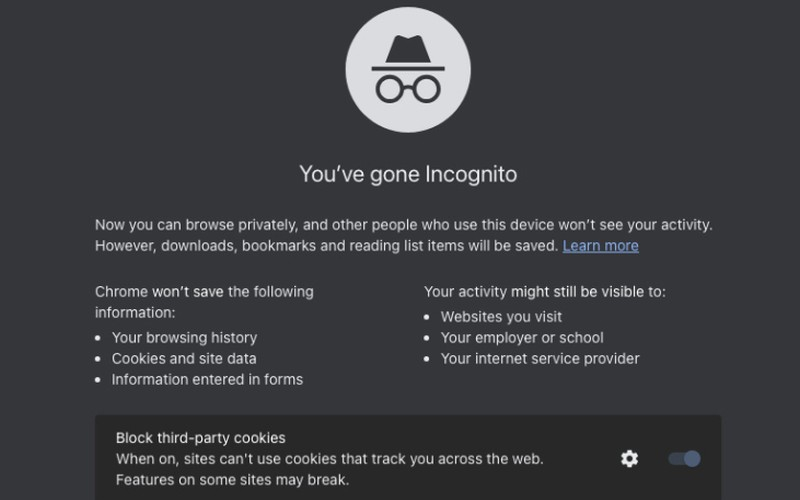Open cookie settings via gear icon
The height and width of the screenshot is (500, 800).
click(629, 458)
